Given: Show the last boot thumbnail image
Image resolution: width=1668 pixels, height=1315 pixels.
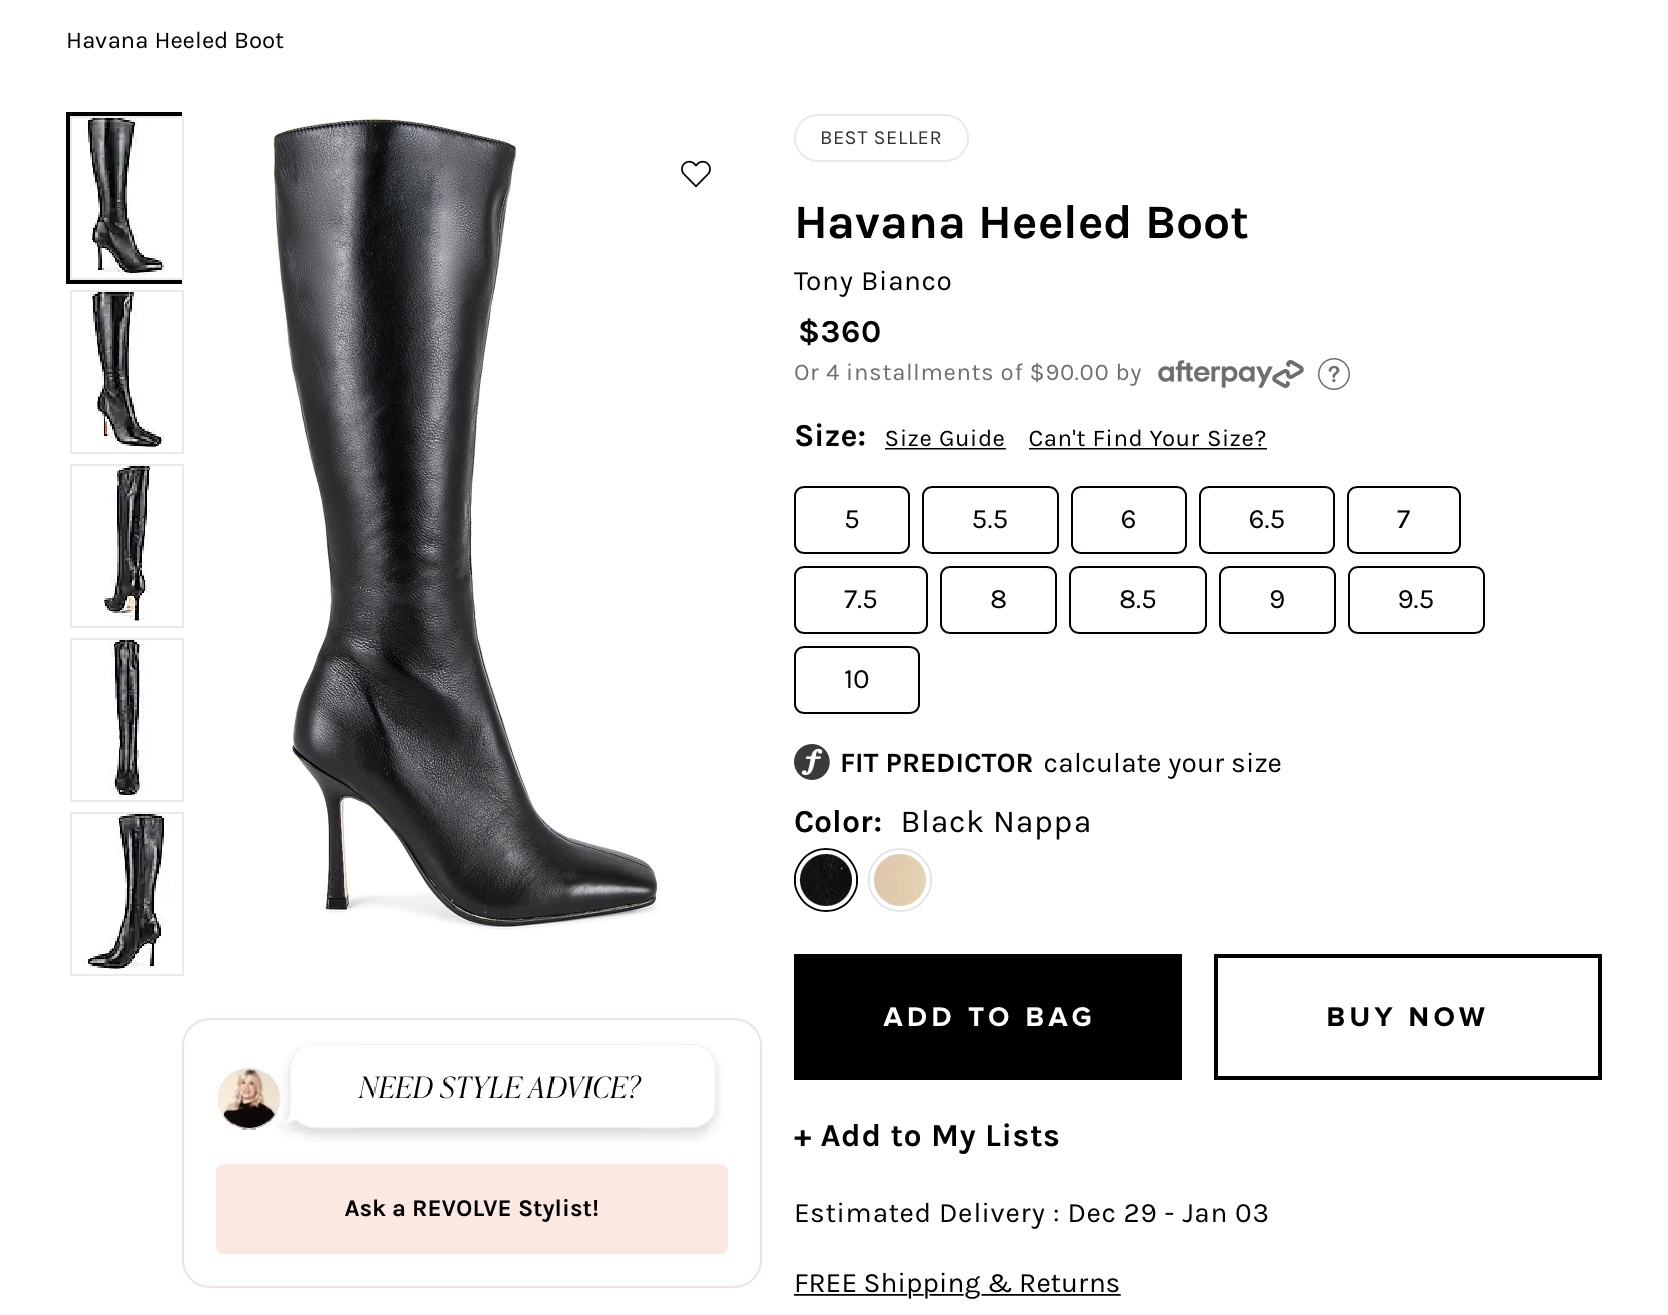Looking at the screenshot, I should 127,894.
